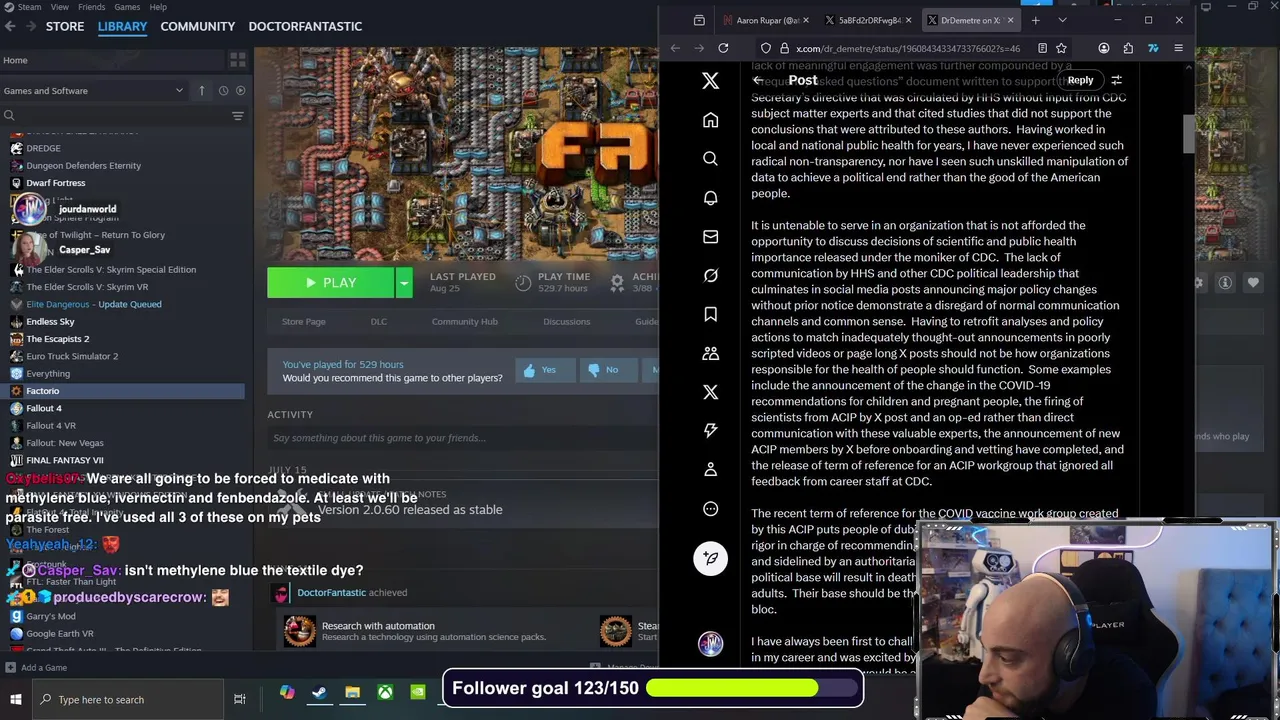Click the Reply button on the post
1280x720 pixels.
pos(1080,80)
